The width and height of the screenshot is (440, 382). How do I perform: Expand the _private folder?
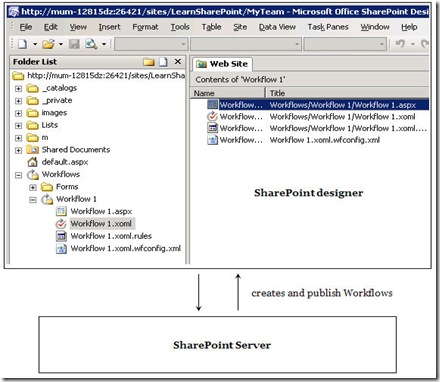[x=18, y=101]
